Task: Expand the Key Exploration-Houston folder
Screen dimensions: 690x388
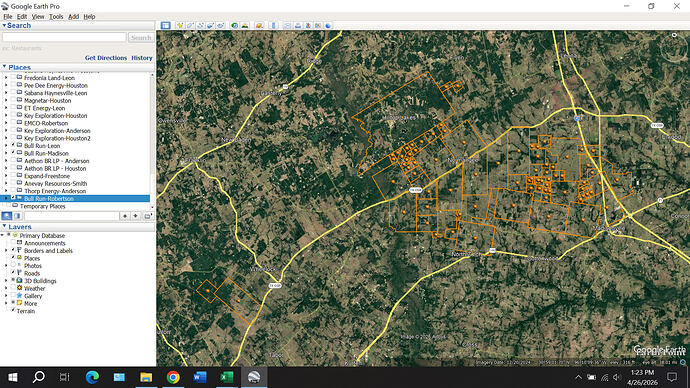Action: coord(6,115)
